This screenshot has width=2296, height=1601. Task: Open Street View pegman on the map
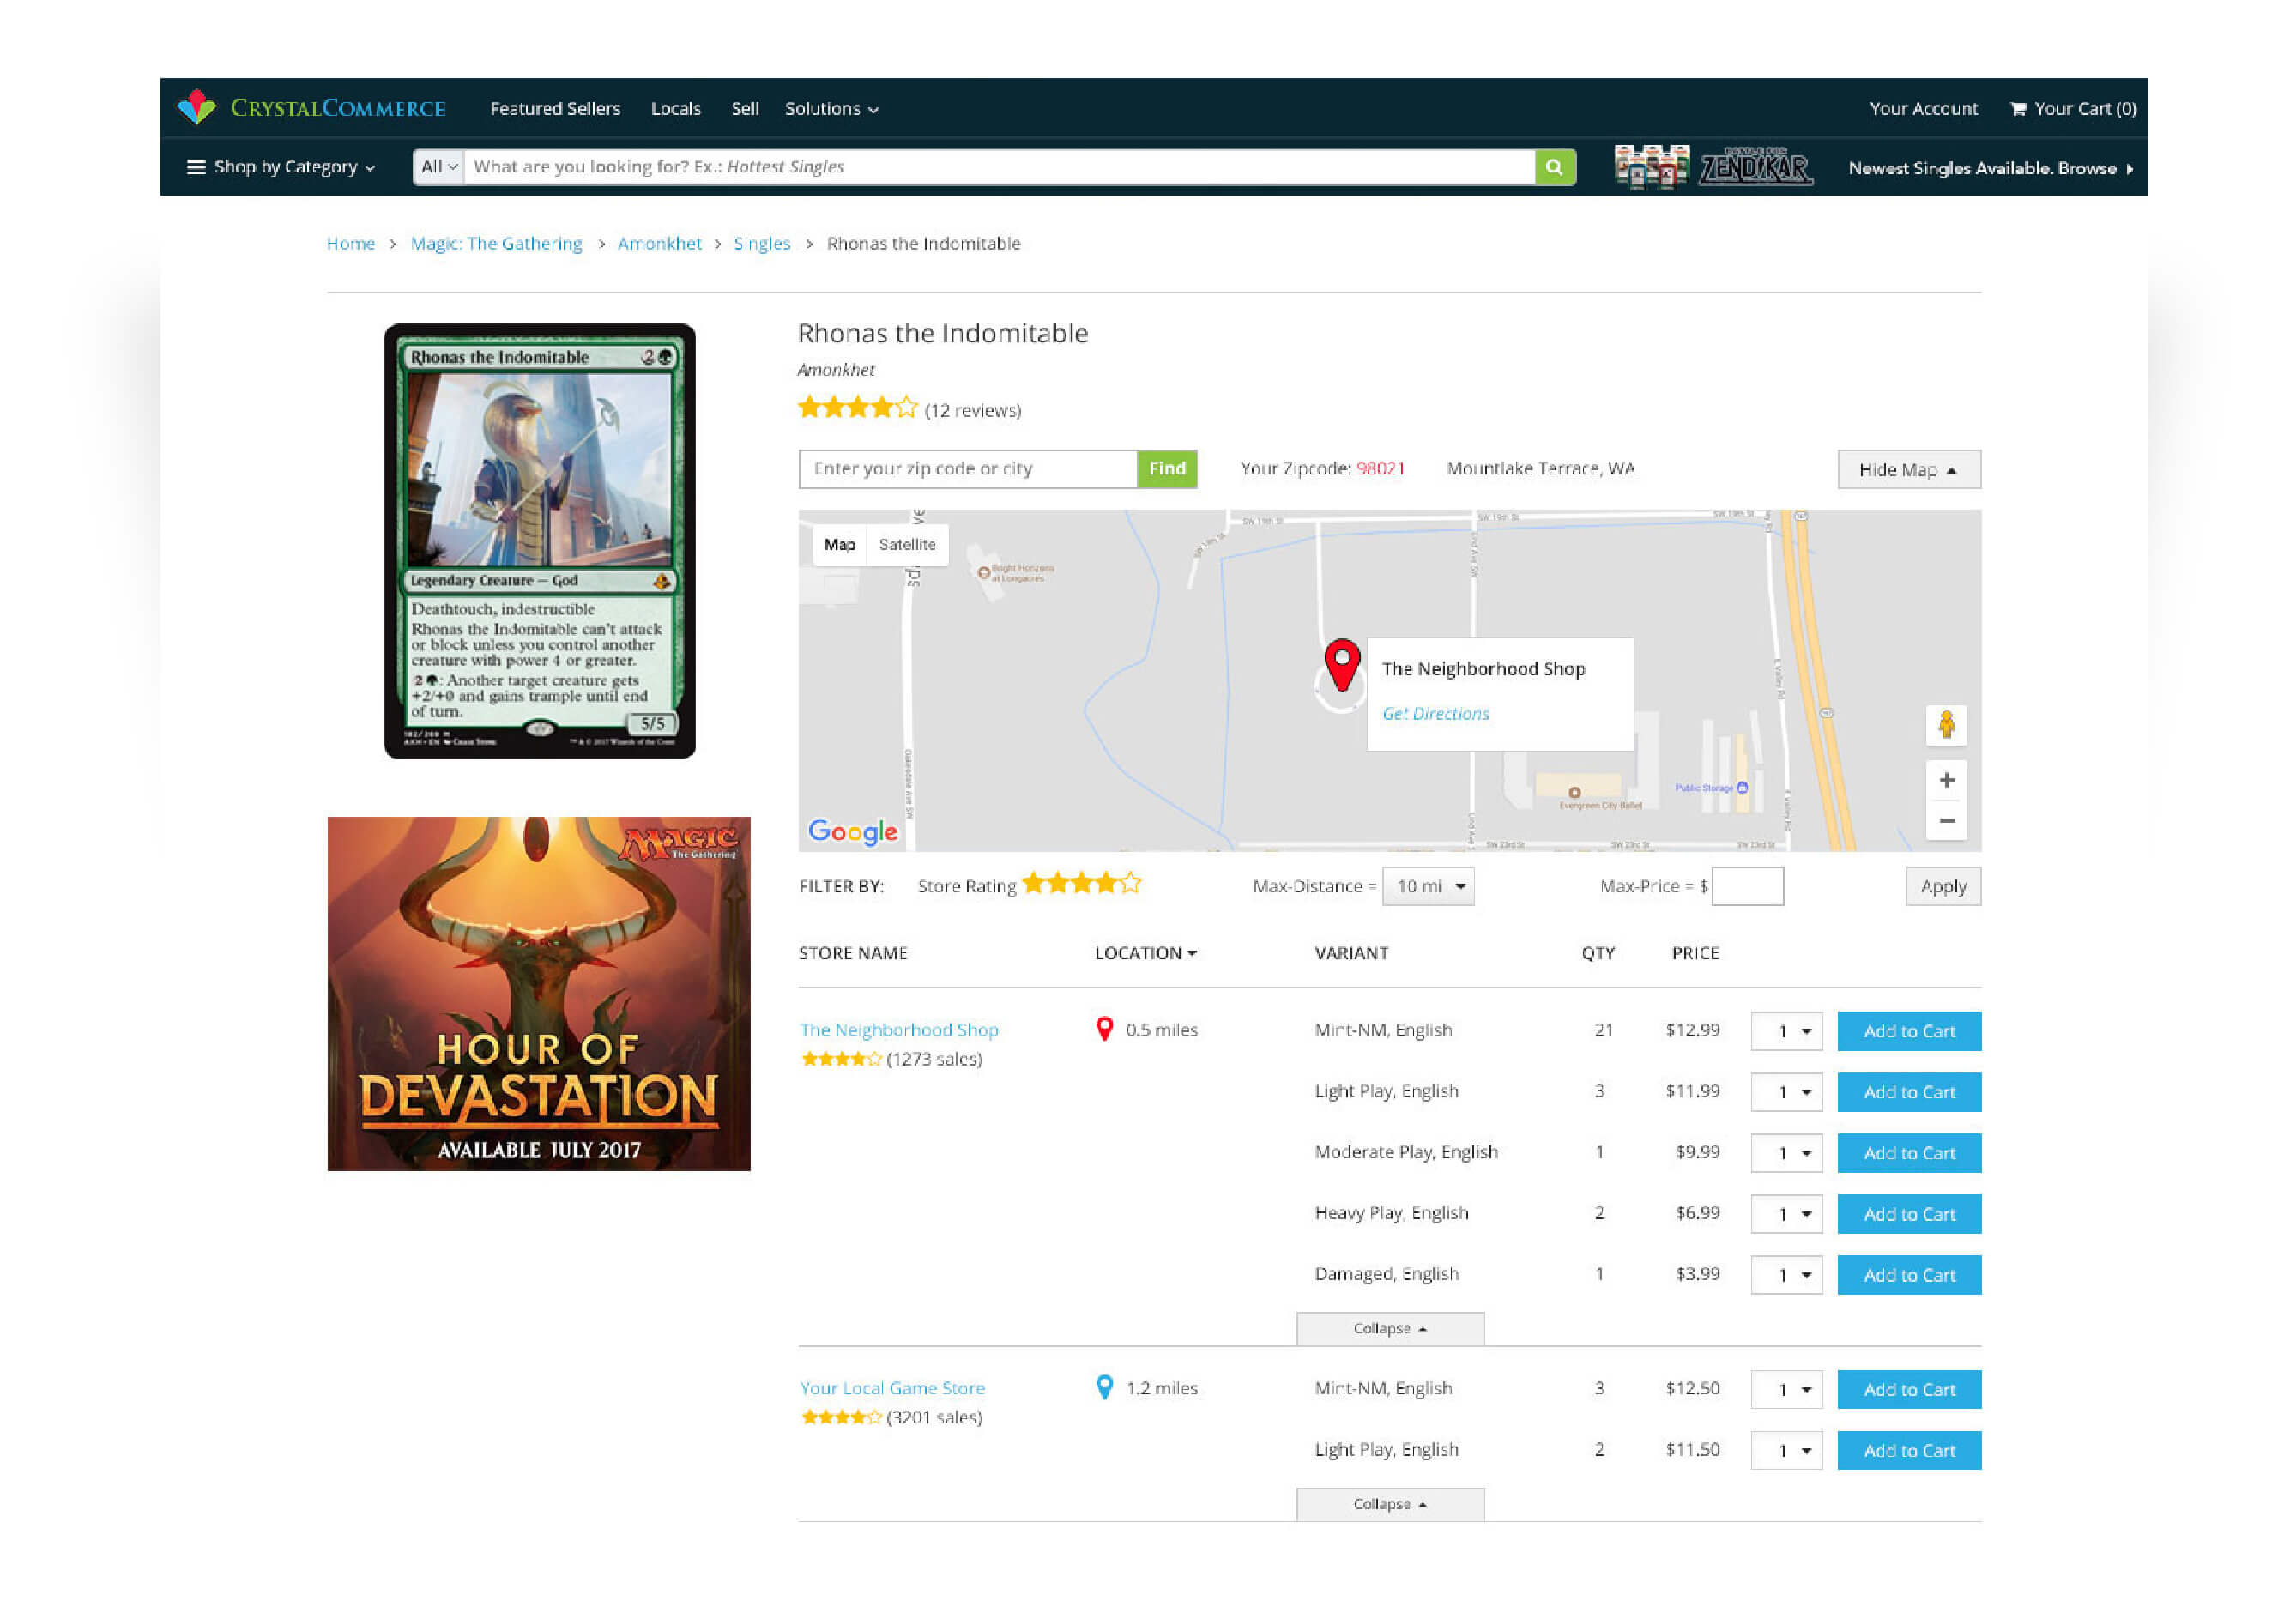[1945, 725]
